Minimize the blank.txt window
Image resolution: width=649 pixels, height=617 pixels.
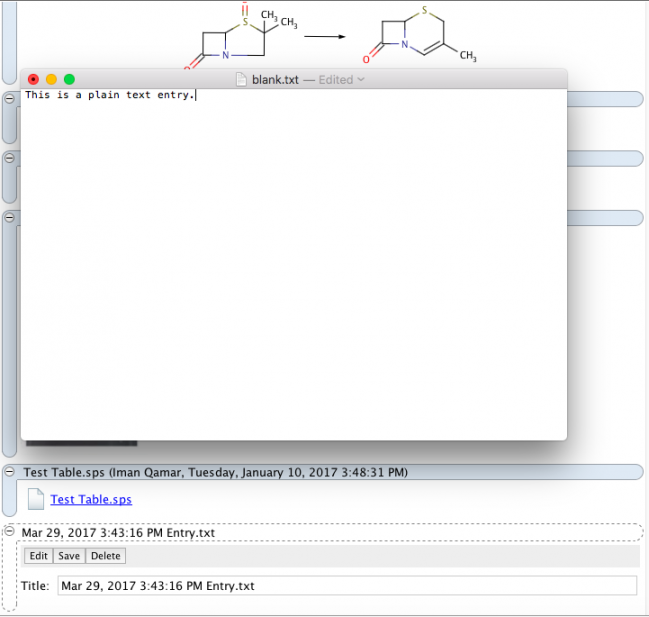point(51,79)
